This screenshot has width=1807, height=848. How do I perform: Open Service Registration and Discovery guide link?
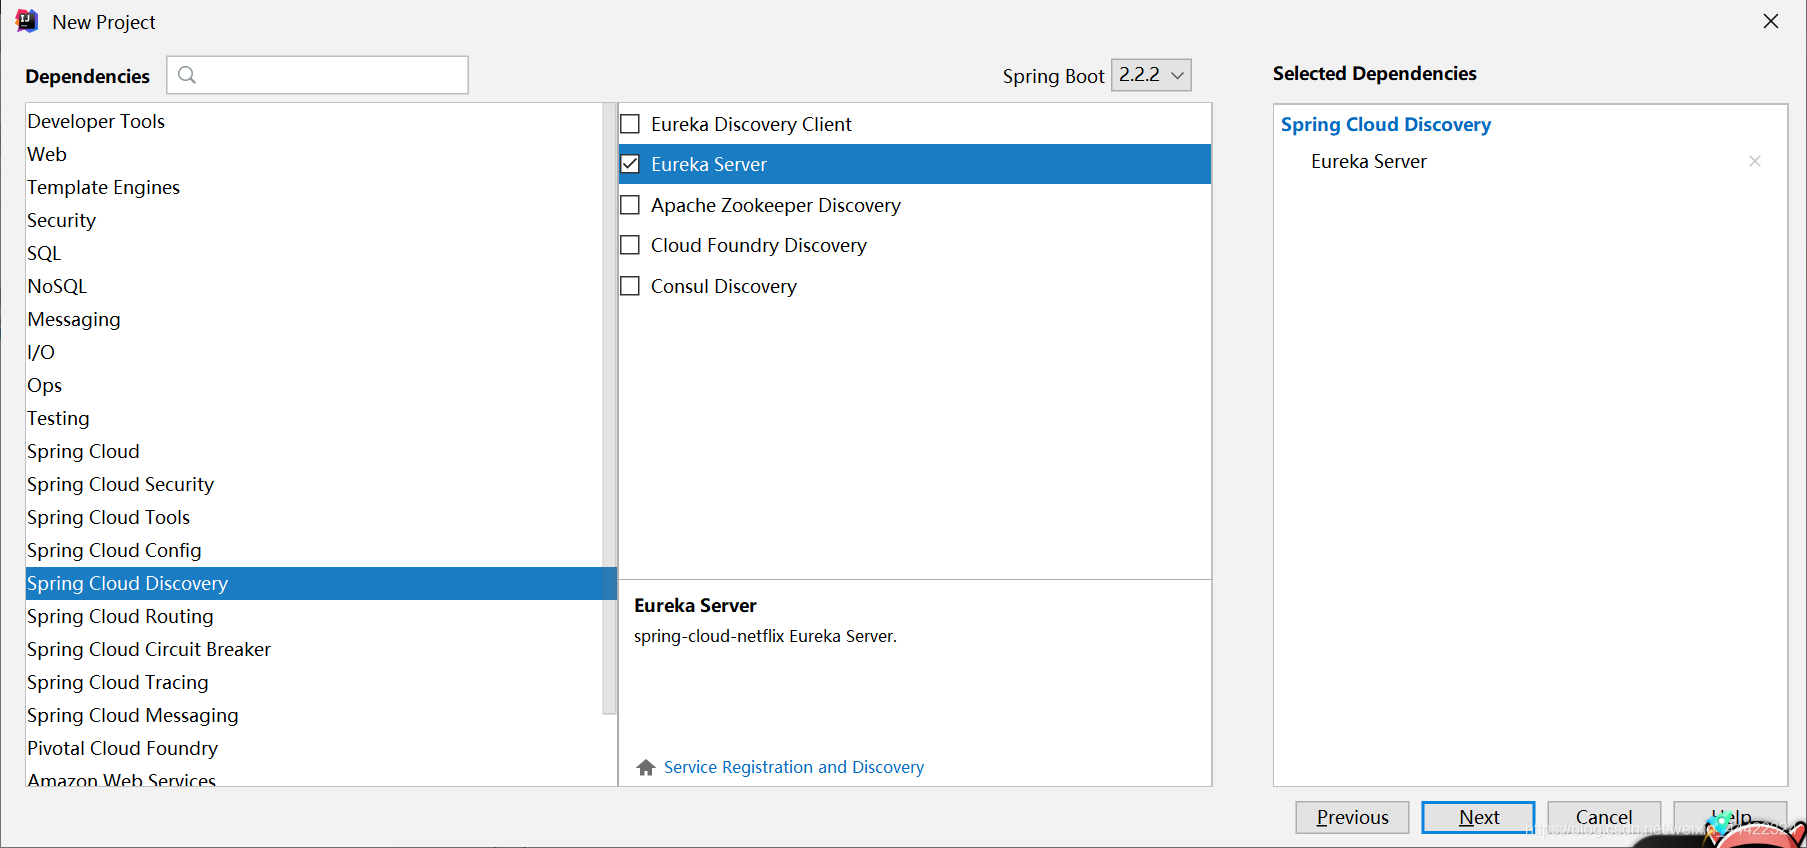coord(794,767)
